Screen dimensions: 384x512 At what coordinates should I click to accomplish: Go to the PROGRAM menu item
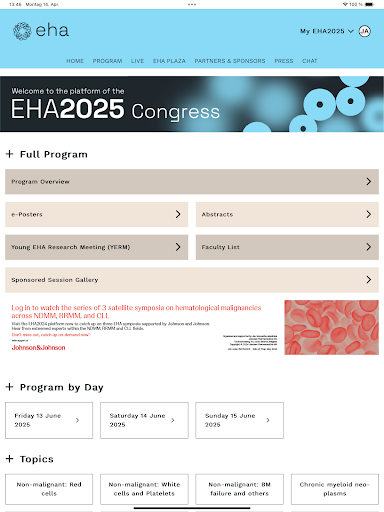click(107, 61)
